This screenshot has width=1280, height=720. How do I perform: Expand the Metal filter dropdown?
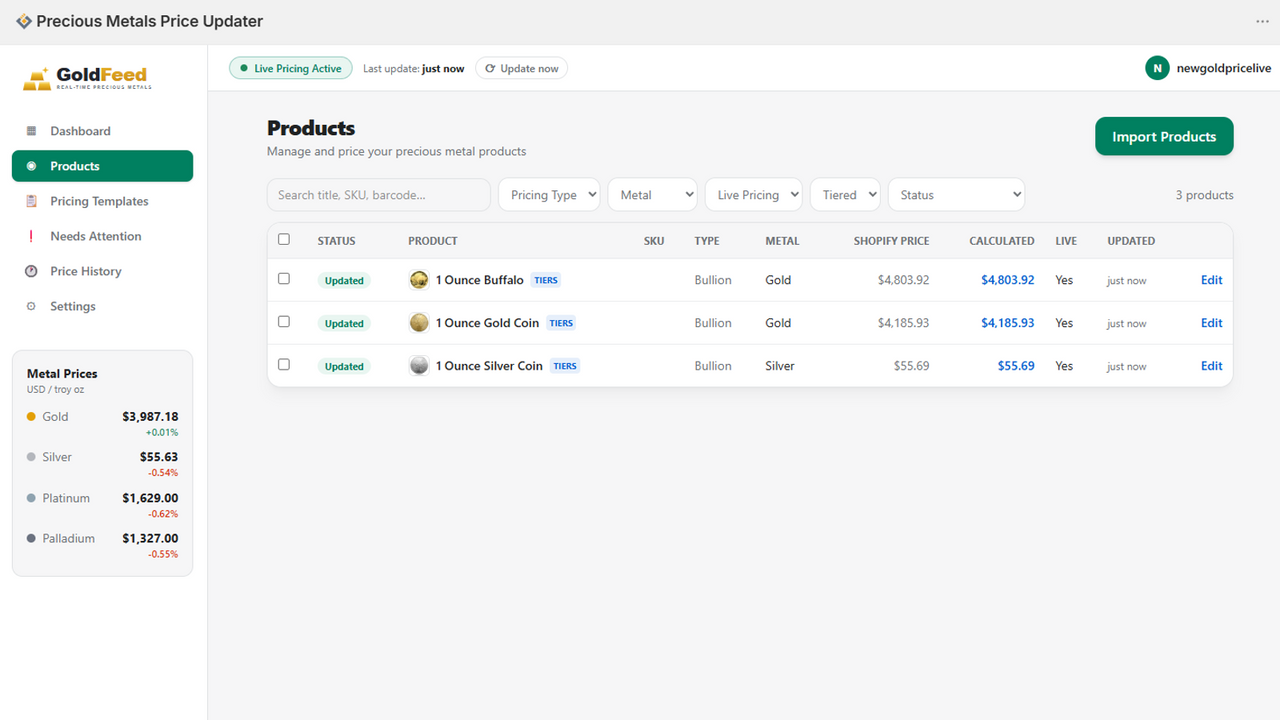click(652, 195)
